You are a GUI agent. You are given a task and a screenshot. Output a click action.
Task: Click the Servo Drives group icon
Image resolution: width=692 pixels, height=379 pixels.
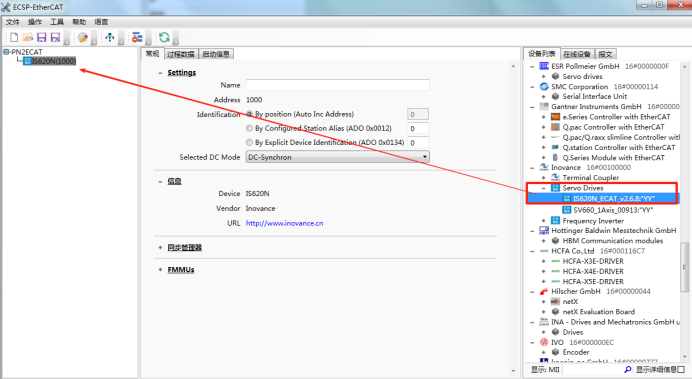pyautogui.click(x=556, y=188)
